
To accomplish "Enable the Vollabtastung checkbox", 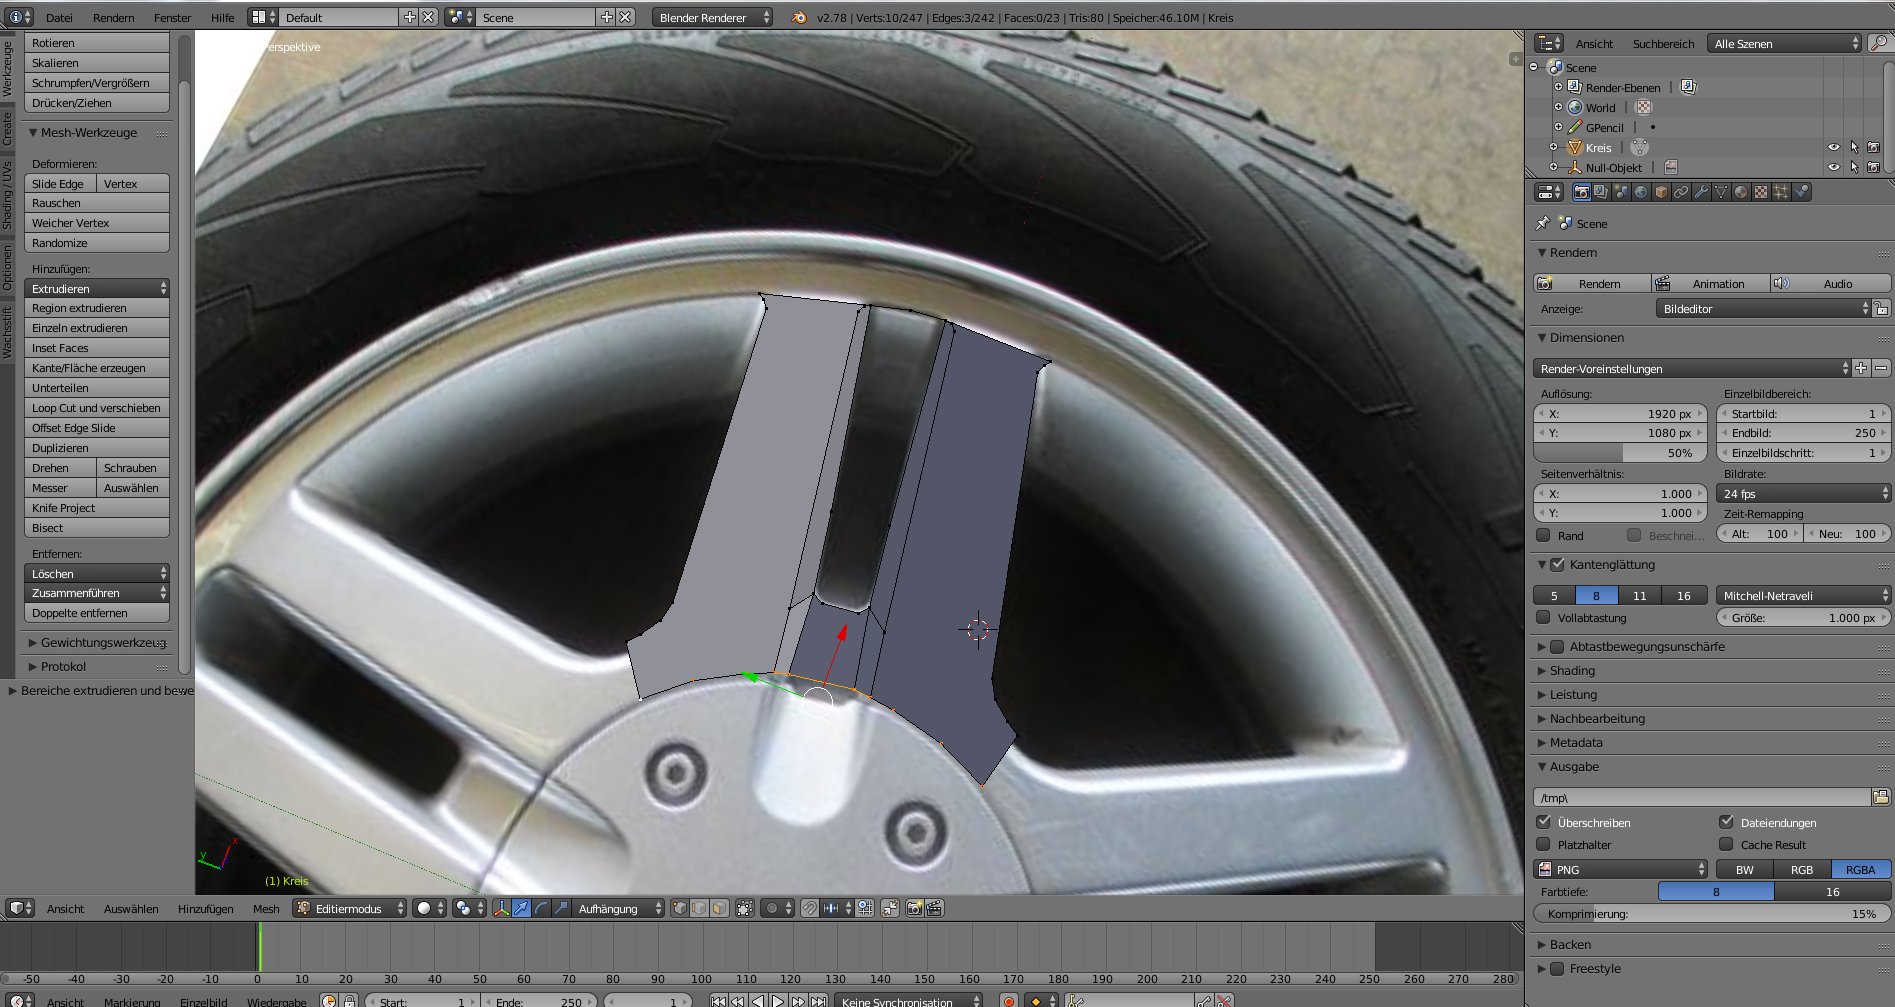I will point(1544,617).
